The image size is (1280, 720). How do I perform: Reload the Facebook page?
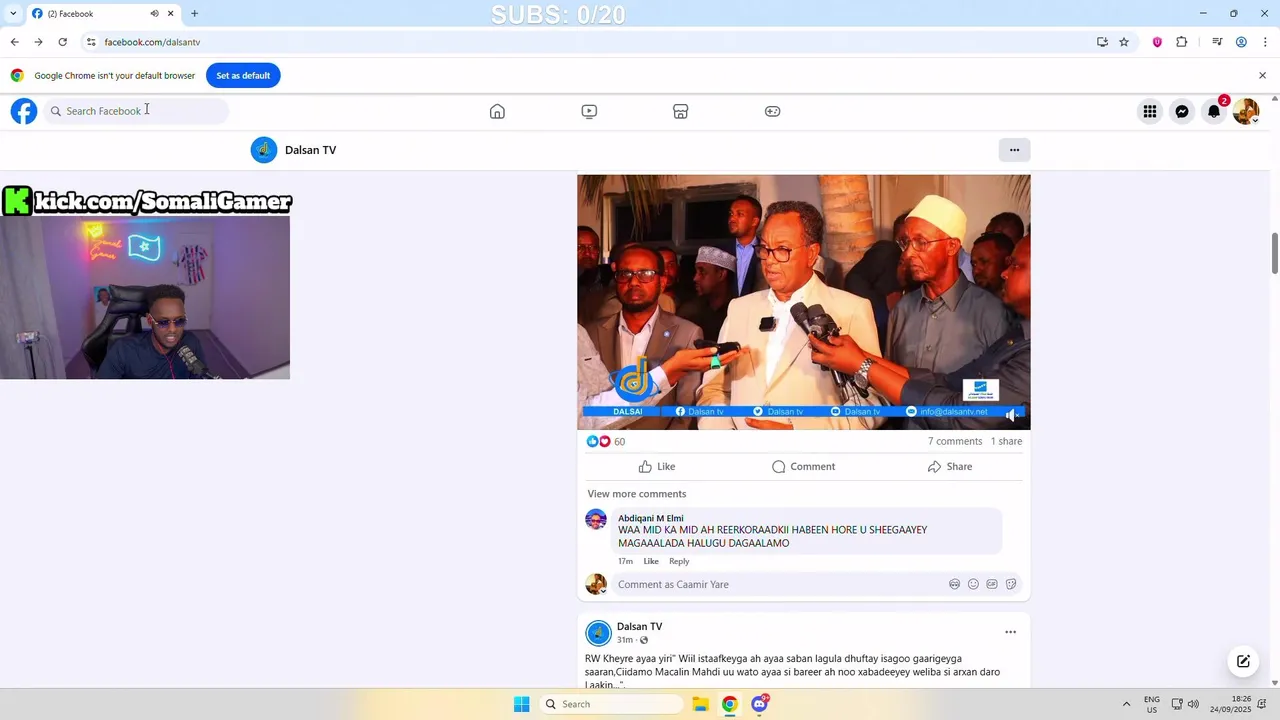click(x=62, y=42)
